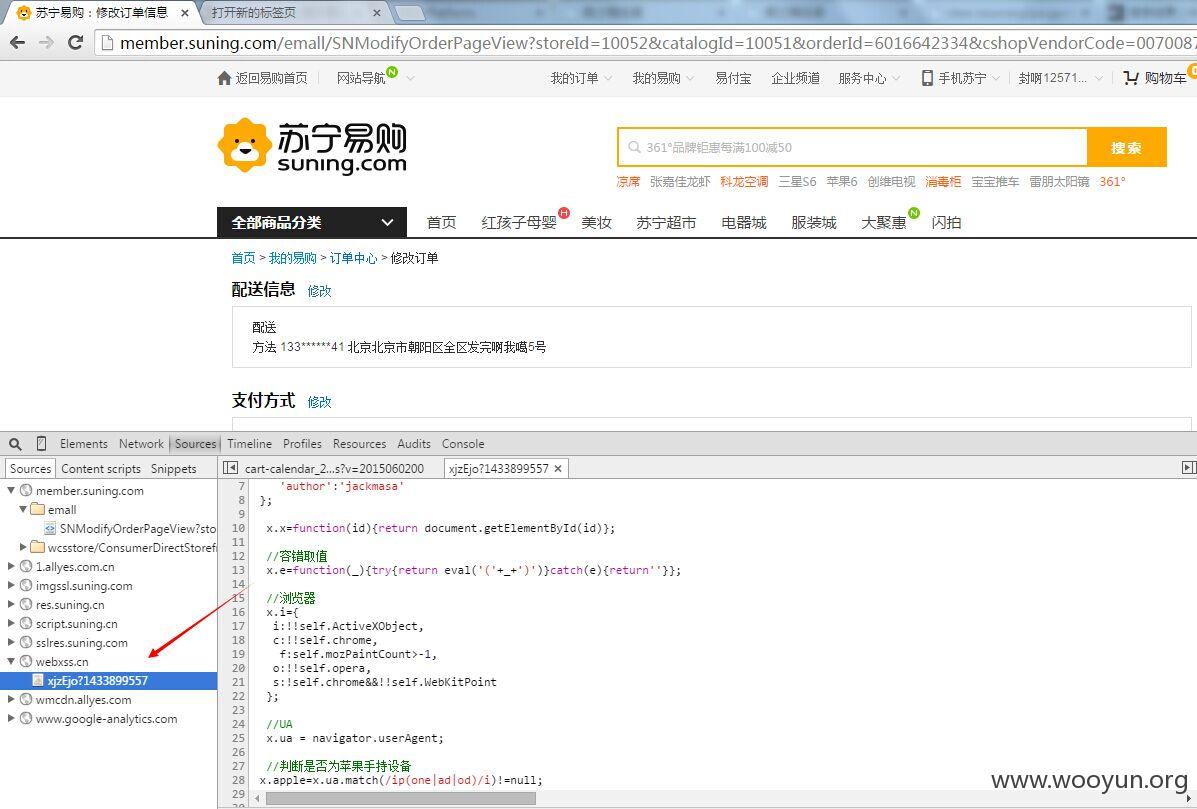The image size is (1197, 809).
Task: Collapse the member.suning.com tree node
Action: pos(11,490)
